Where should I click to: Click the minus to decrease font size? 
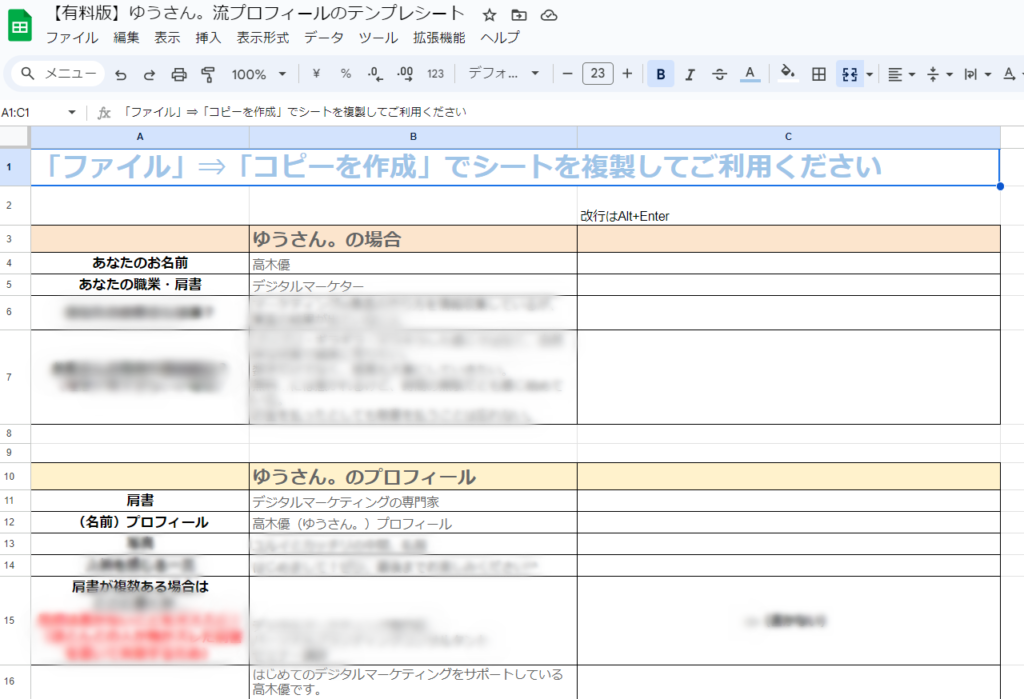(x=567, y=74)
